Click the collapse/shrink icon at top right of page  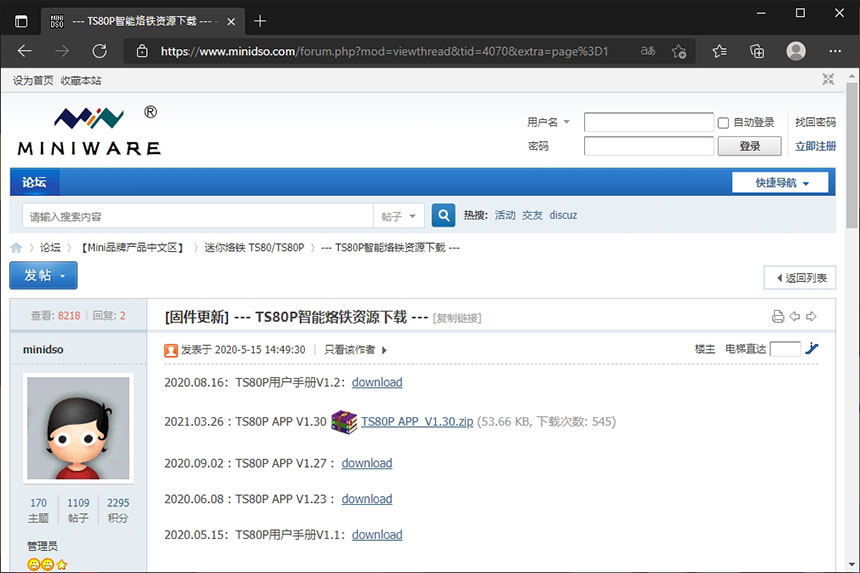(828, 80)
